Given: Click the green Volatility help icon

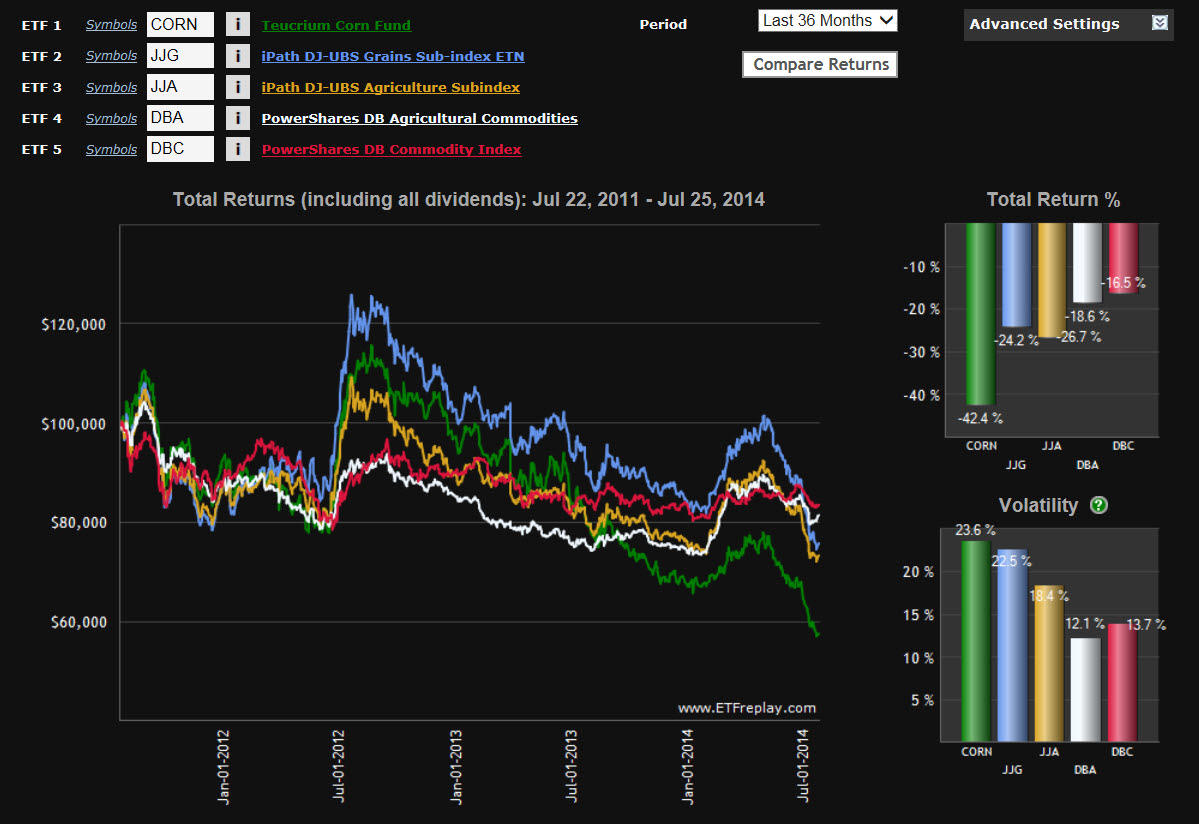Looking at the screenshot, I should tap(1099, 505).
